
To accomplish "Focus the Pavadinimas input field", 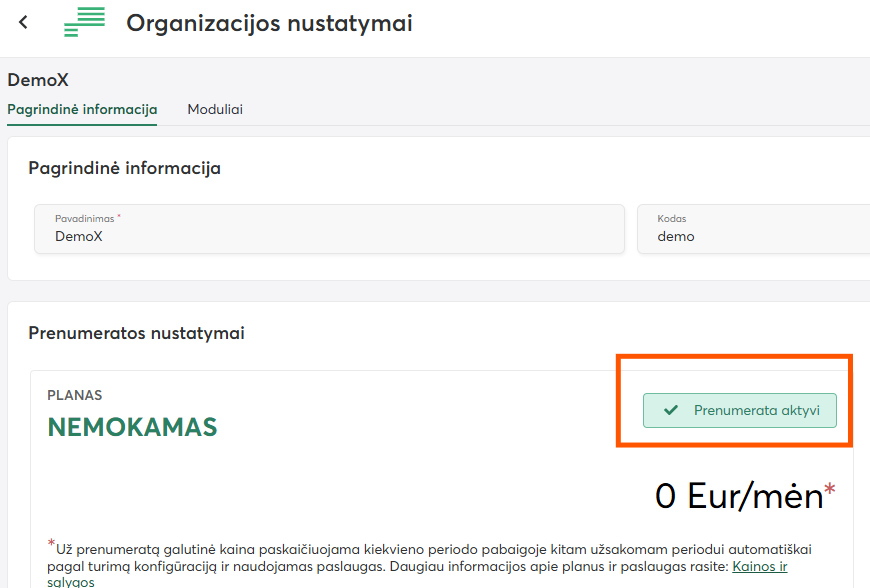I will click(330, 237).
